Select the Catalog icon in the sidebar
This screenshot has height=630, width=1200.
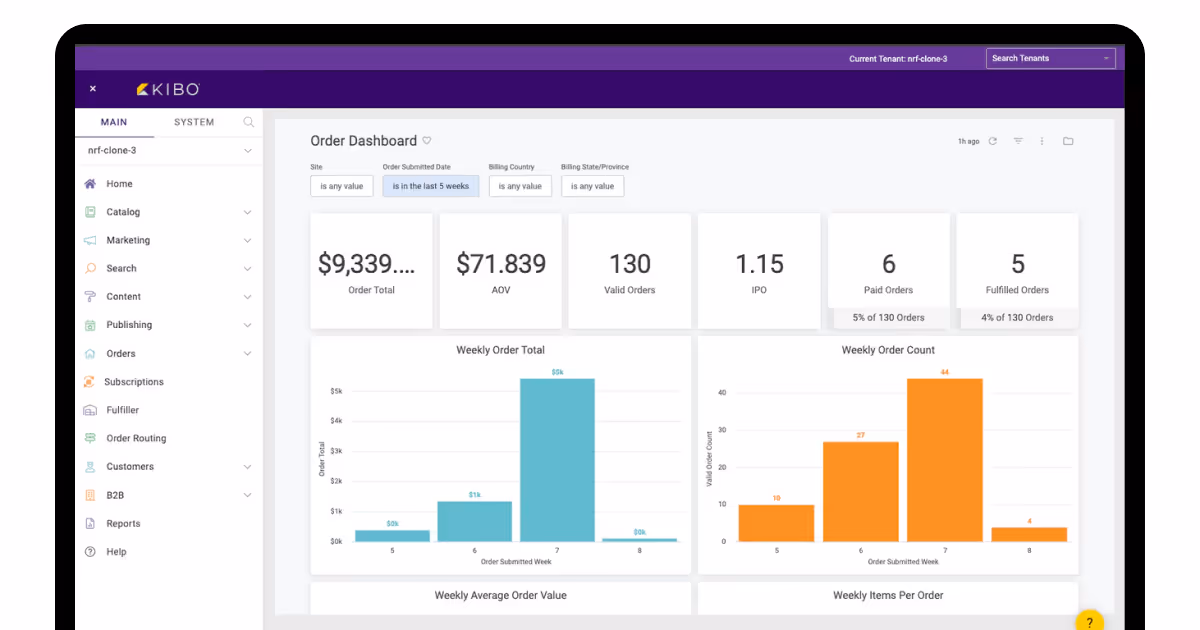tap(90, 212)
